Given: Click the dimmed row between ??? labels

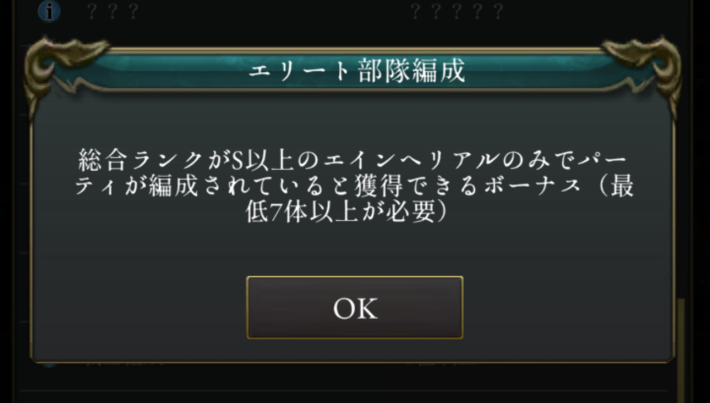Looking at the screenshot, I should tap(272, 11).
